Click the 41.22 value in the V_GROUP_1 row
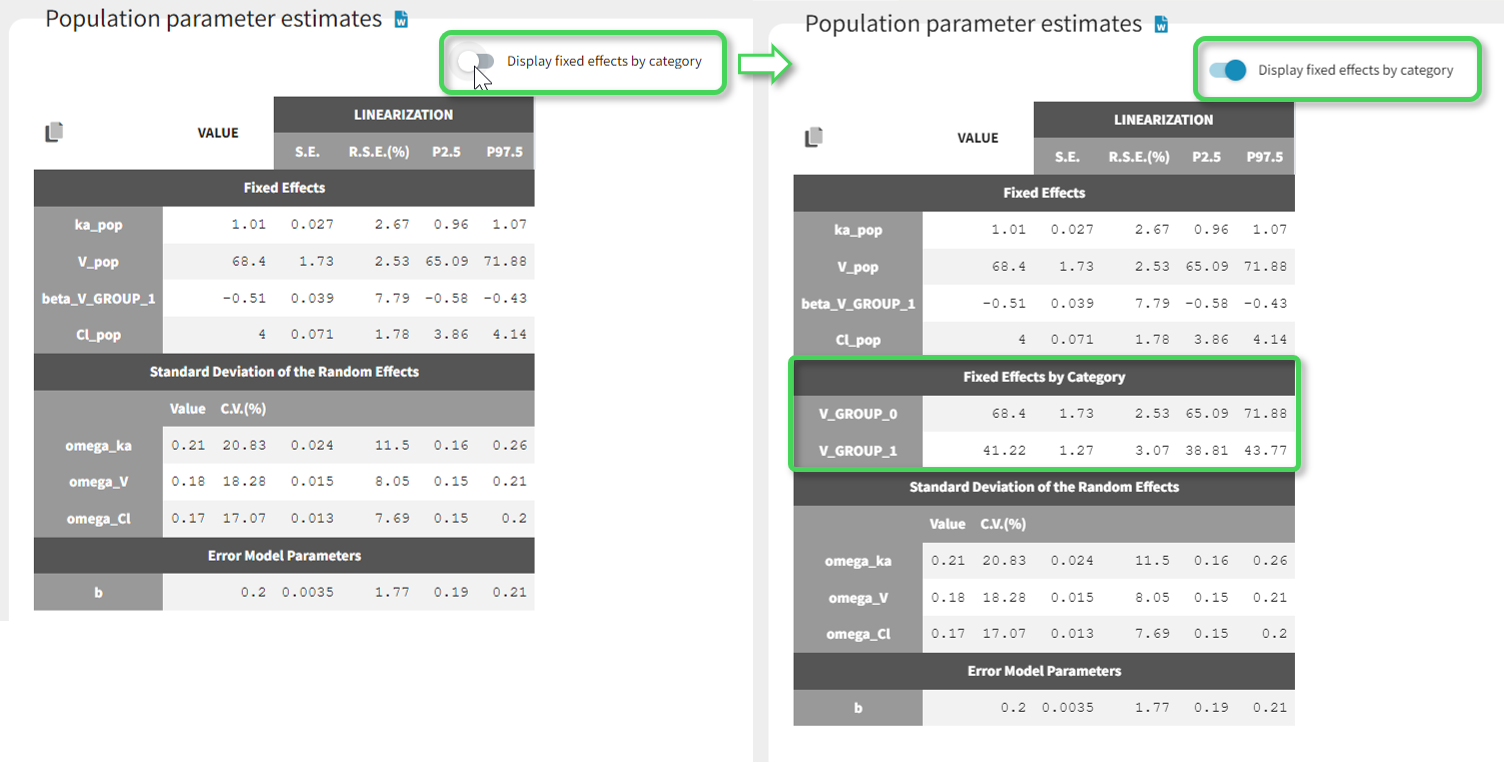1504x763 pixels. [1006, 451]
